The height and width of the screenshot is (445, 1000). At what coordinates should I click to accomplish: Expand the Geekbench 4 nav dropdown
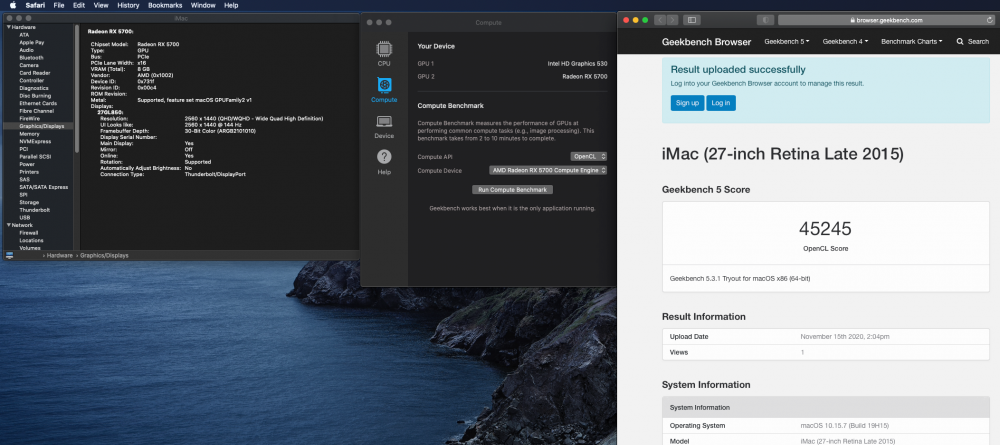pyautogui.click(x=845, y=41)
